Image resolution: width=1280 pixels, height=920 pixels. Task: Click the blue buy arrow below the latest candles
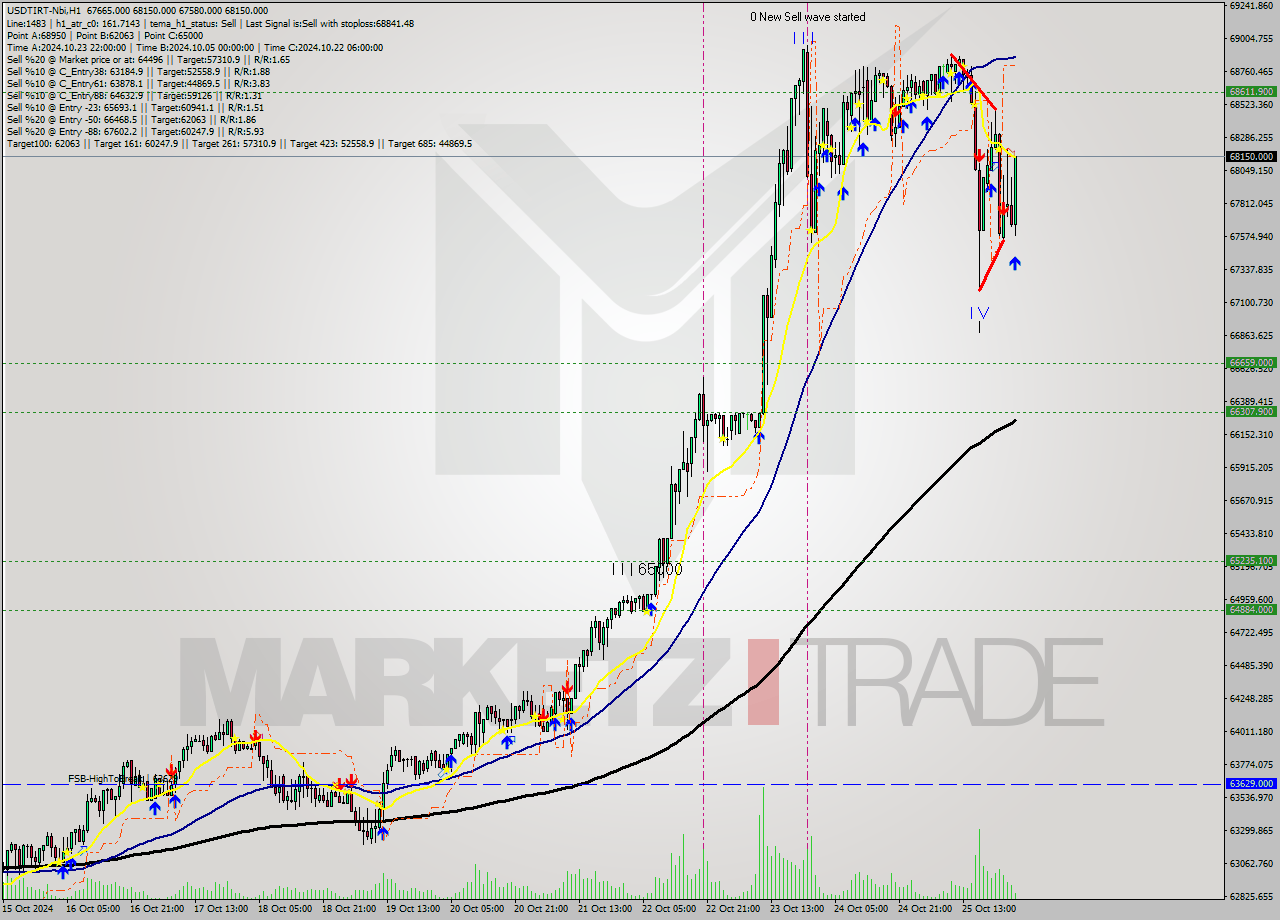point(1015,263)
